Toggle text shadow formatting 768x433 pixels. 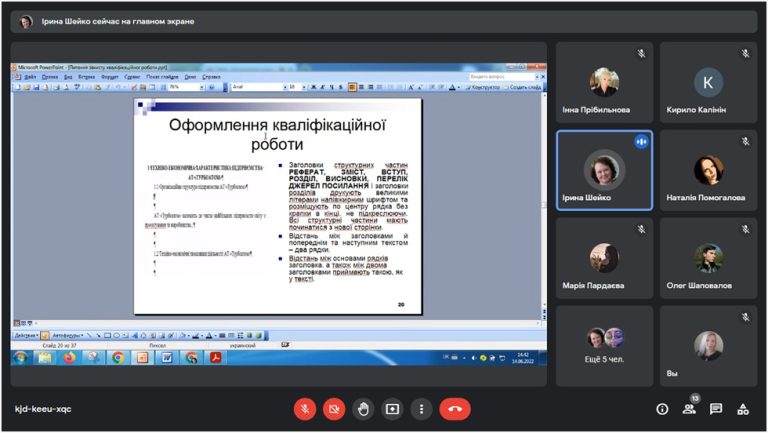(341, 87)
